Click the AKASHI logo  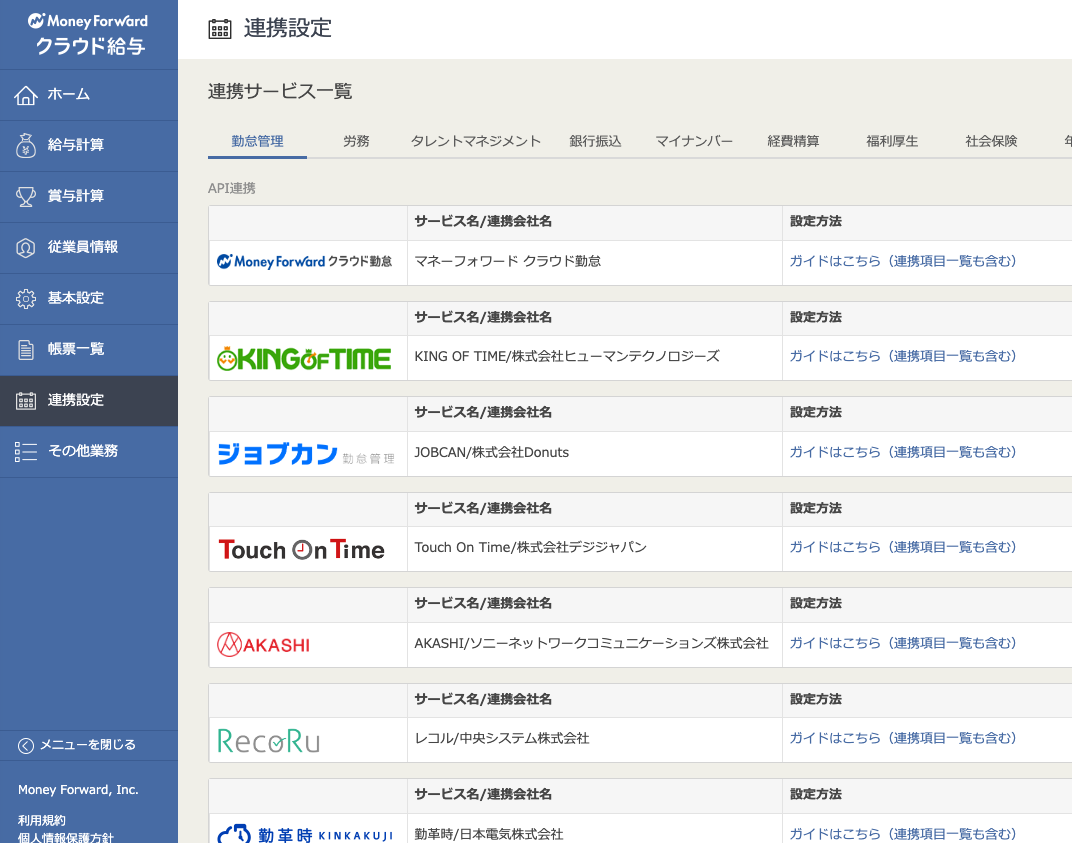click(263, 644)
